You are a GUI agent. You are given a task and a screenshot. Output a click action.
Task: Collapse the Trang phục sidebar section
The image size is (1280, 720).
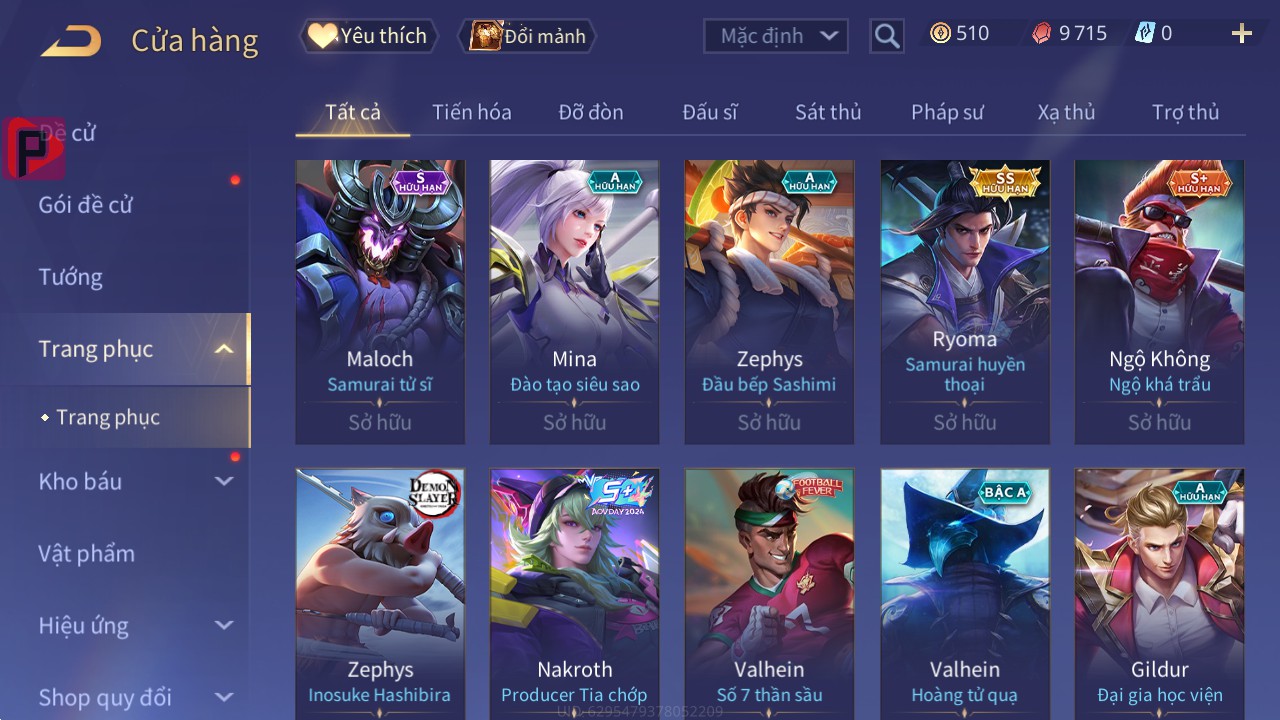(x=224, y=349)
